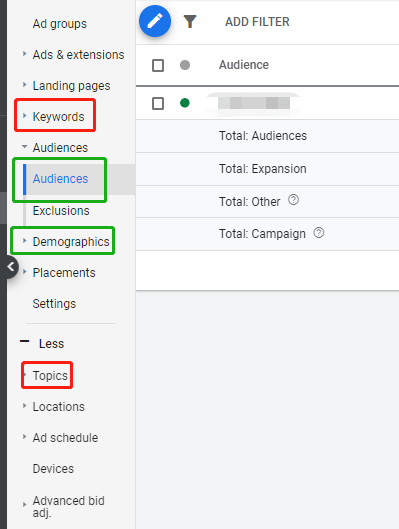Click the green status dot in audience row
This screenshot has width=399, height=529.
[x=185, y=103]
